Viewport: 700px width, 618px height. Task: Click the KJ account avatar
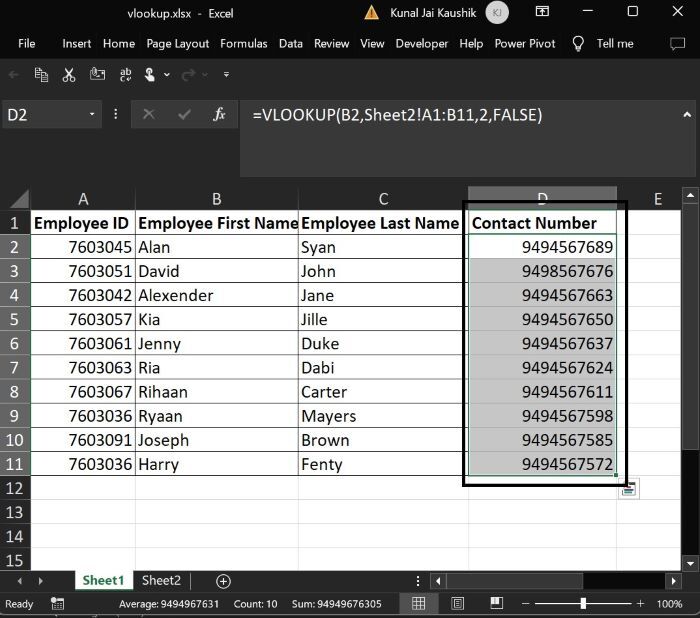coord(497,13)
